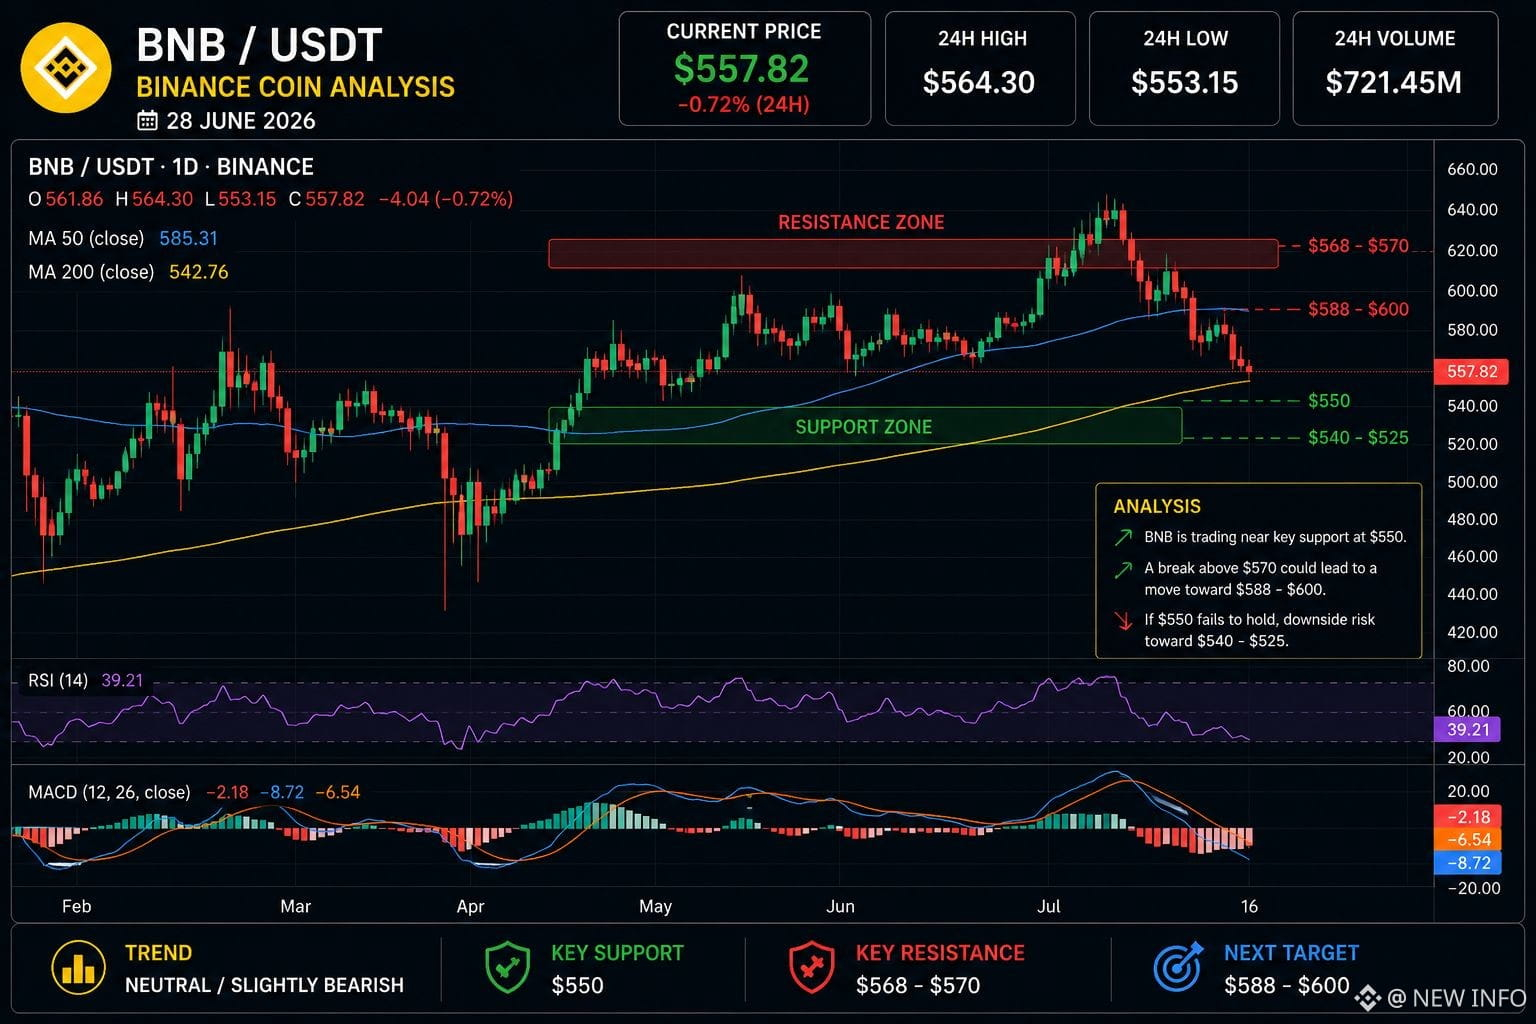Click the yellow bar chart Trend icon
This screenshot has width=1536, height=1024.
pos(78,967)
